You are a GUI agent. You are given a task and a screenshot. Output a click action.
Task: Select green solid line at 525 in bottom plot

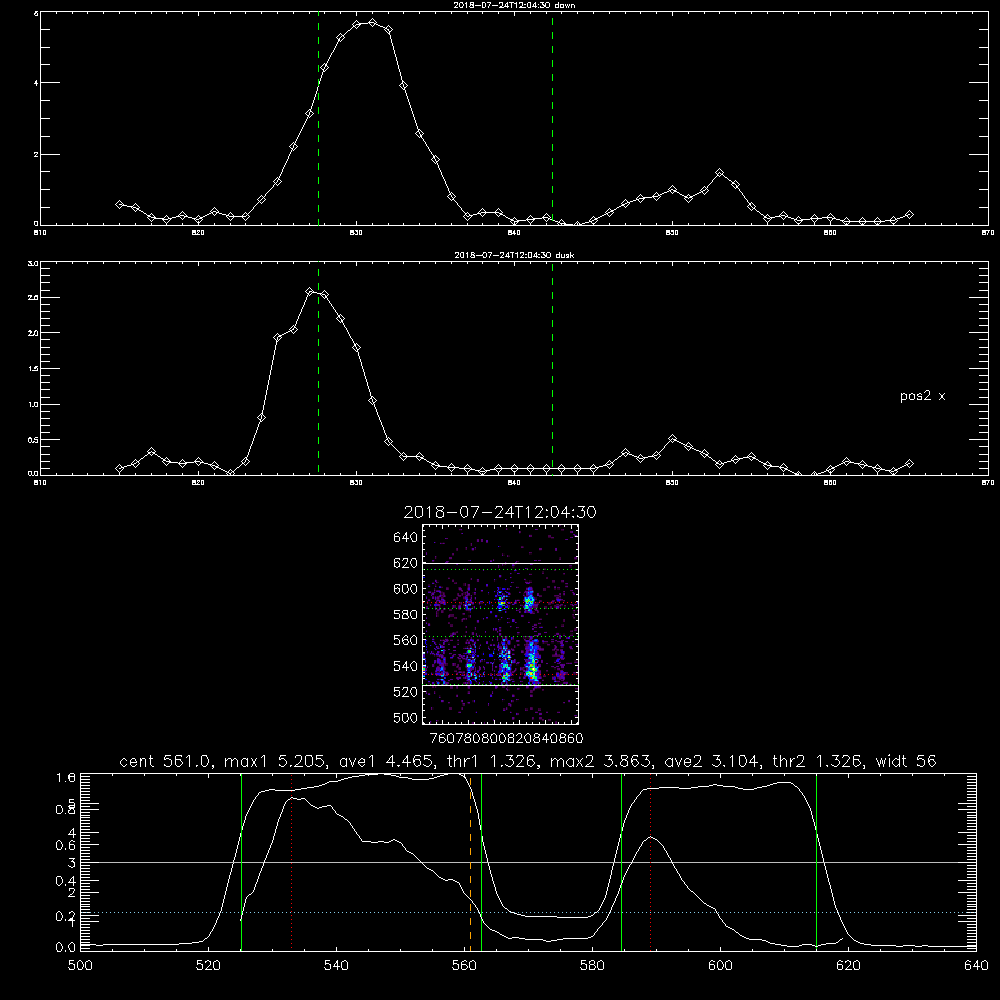click(x=242, y=862)
